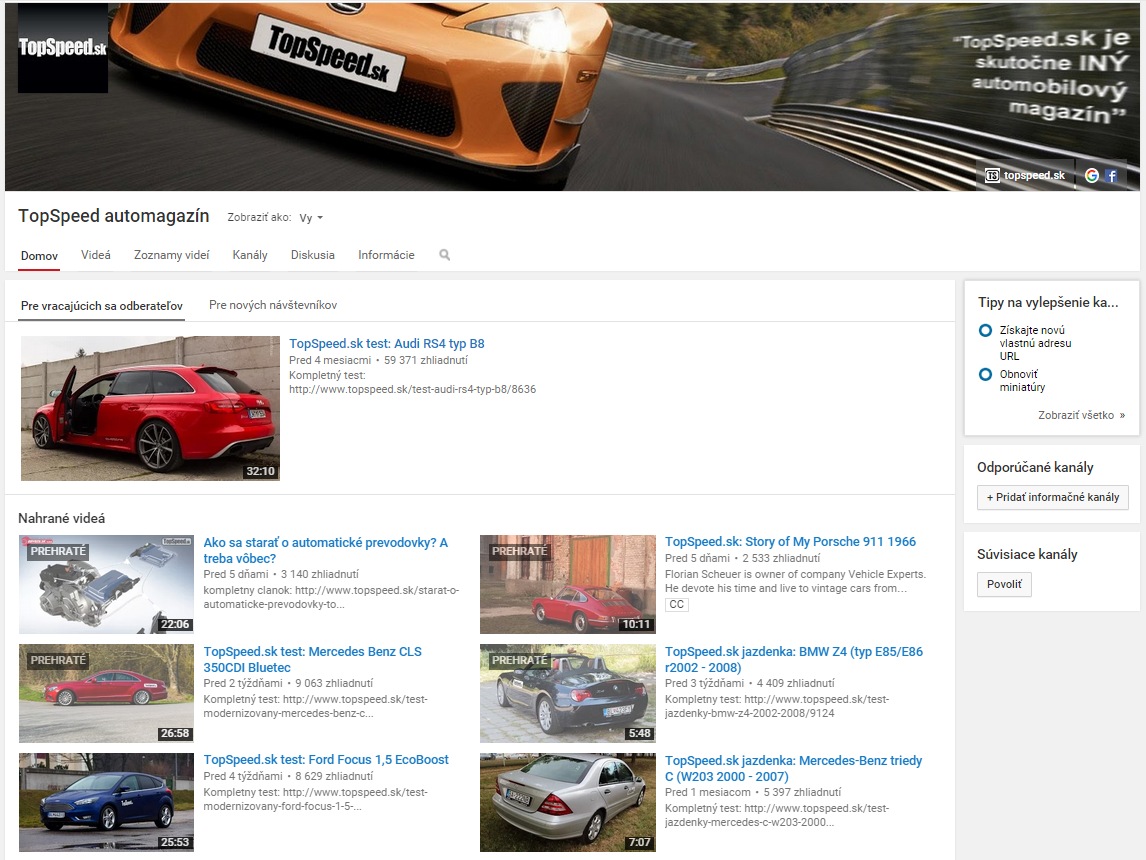Click the 'Súvisiace kanály' heading
1146x860 pixels.
[x=1027, y=554]
